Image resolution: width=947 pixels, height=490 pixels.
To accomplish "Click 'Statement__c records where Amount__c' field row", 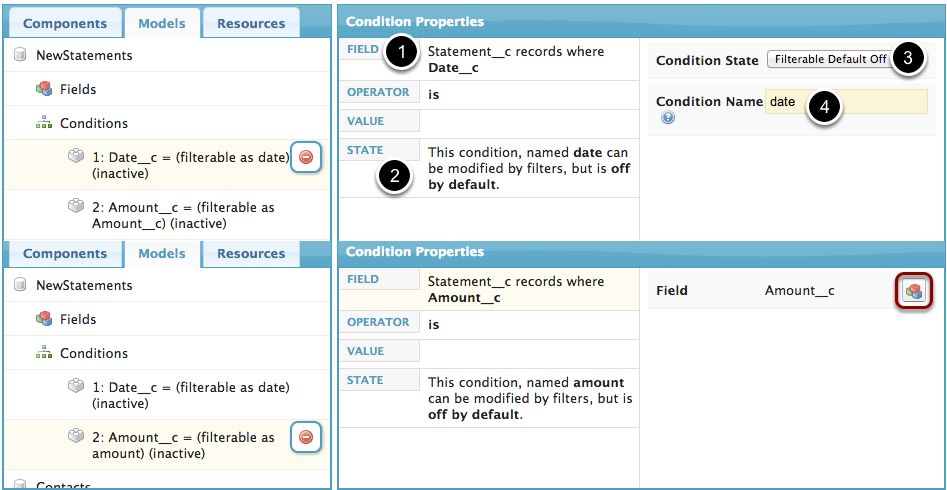I will (515, 289).
